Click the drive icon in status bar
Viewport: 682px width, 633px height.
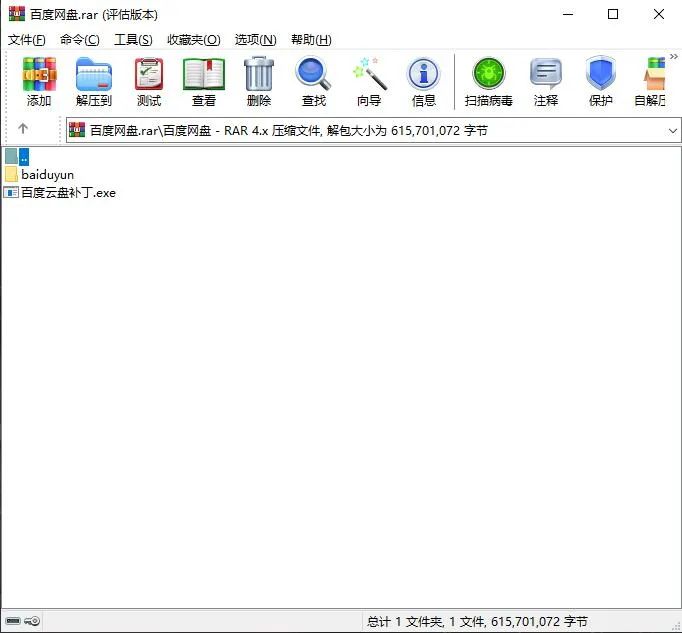pyautogui.click(x=13, y=621)
